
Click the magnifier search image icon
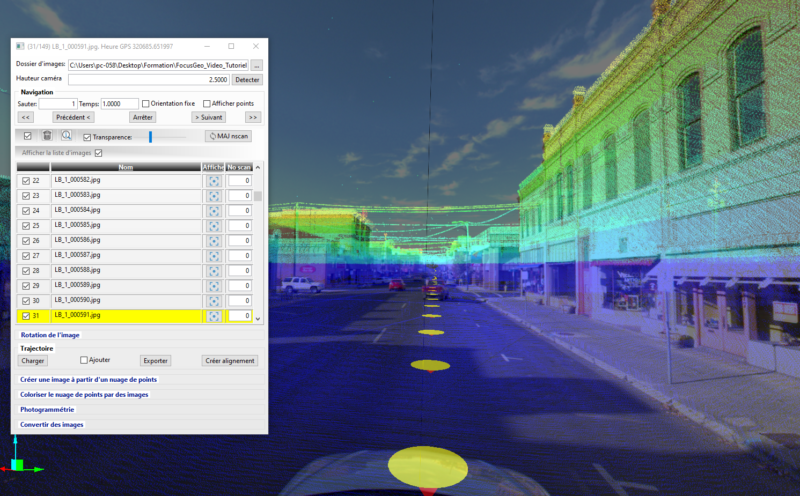click(x=66, y=136)
